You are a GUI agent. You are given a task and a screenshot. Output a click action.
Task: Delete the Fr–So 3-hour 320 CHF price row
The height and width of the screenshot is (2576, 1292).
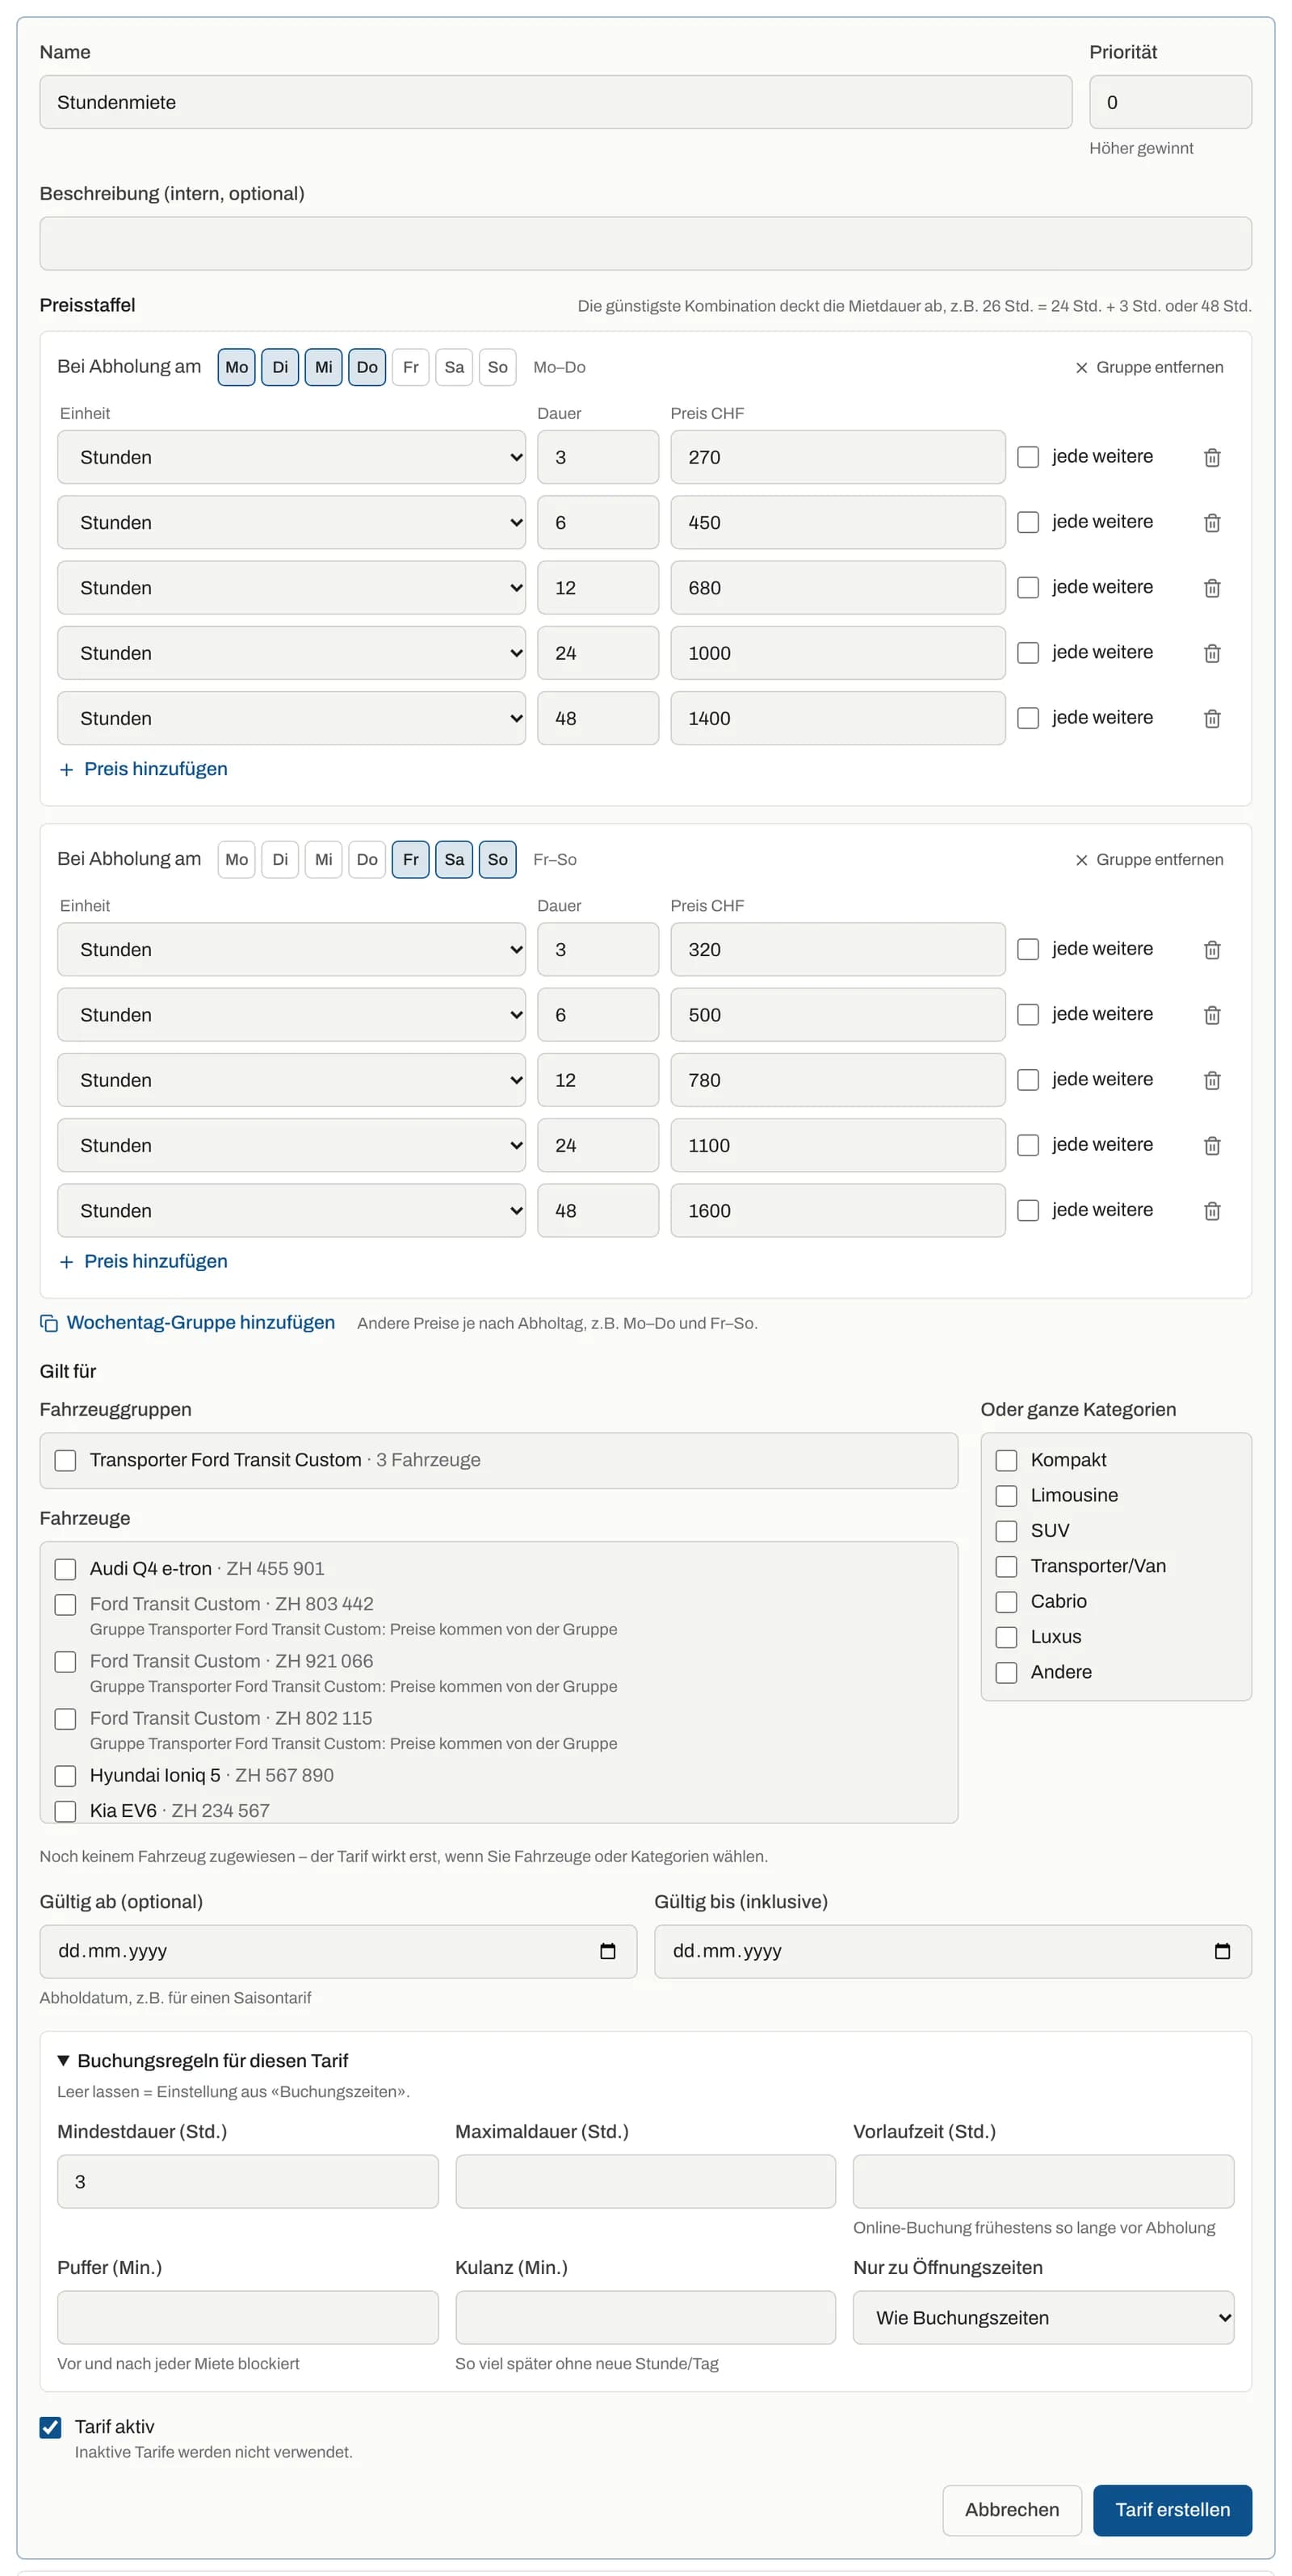tap(1211, 949)
